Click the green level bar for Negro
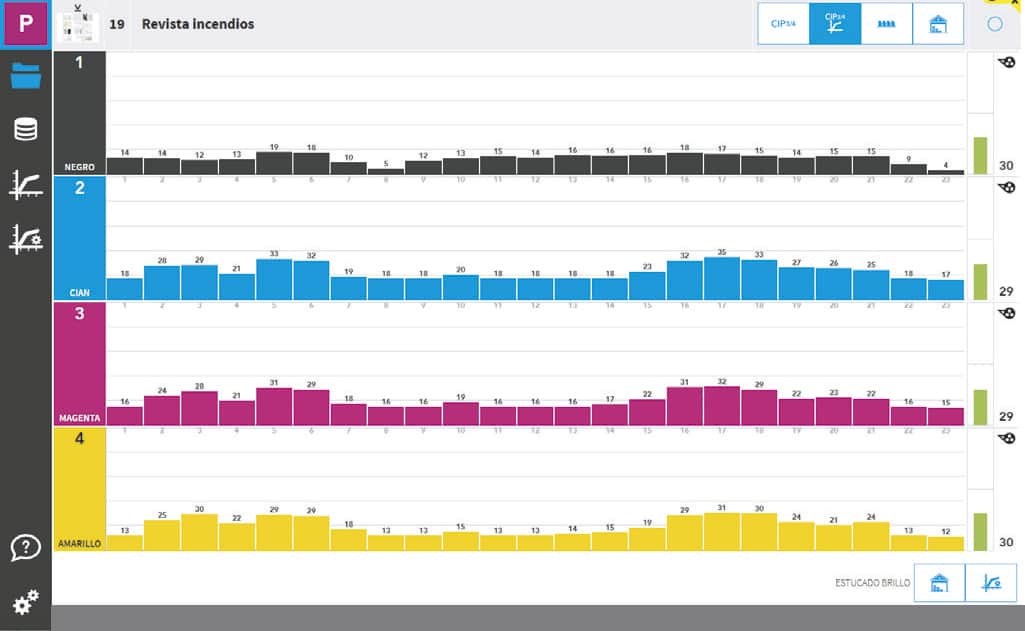1025x631 pixels. click(x=980, y=156)
